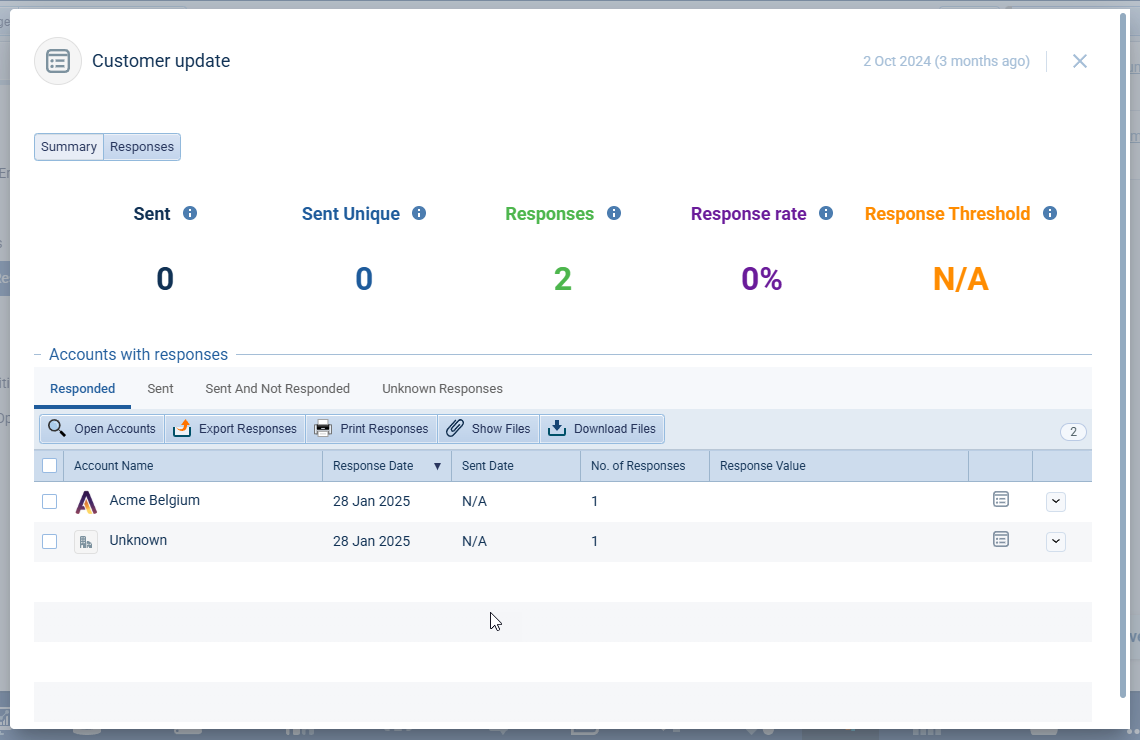Open the Acme Belgium company logo icon
Image resolution: width=1140 pixels, height=740 pixels.
(x=86, y=500)
